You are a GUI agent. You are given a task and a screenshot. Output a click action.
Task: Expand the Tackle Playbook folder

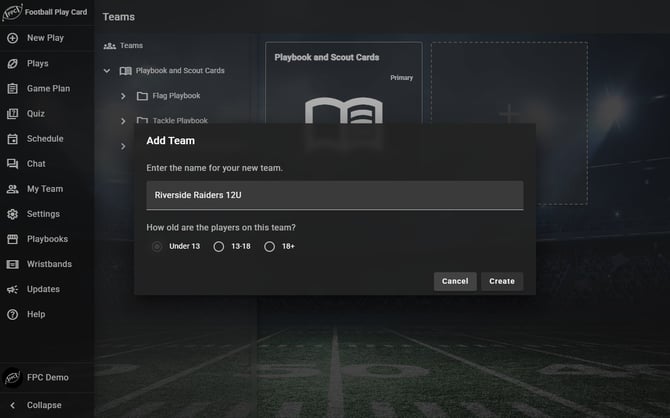coord(123,121)
